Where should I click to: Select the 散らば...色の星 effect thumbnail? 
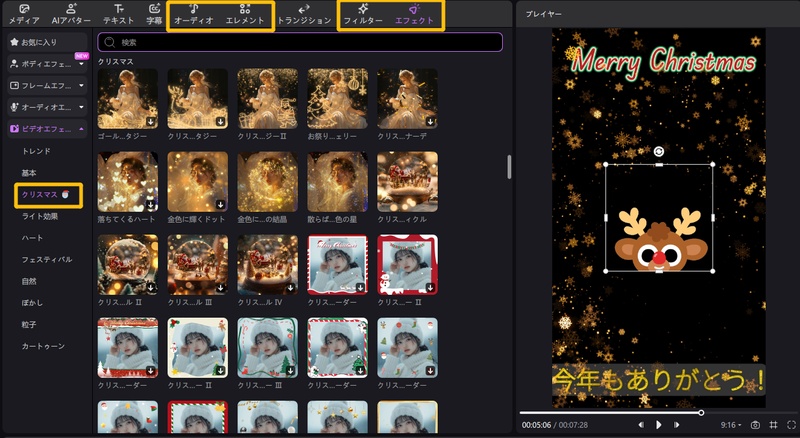point(337,181)
